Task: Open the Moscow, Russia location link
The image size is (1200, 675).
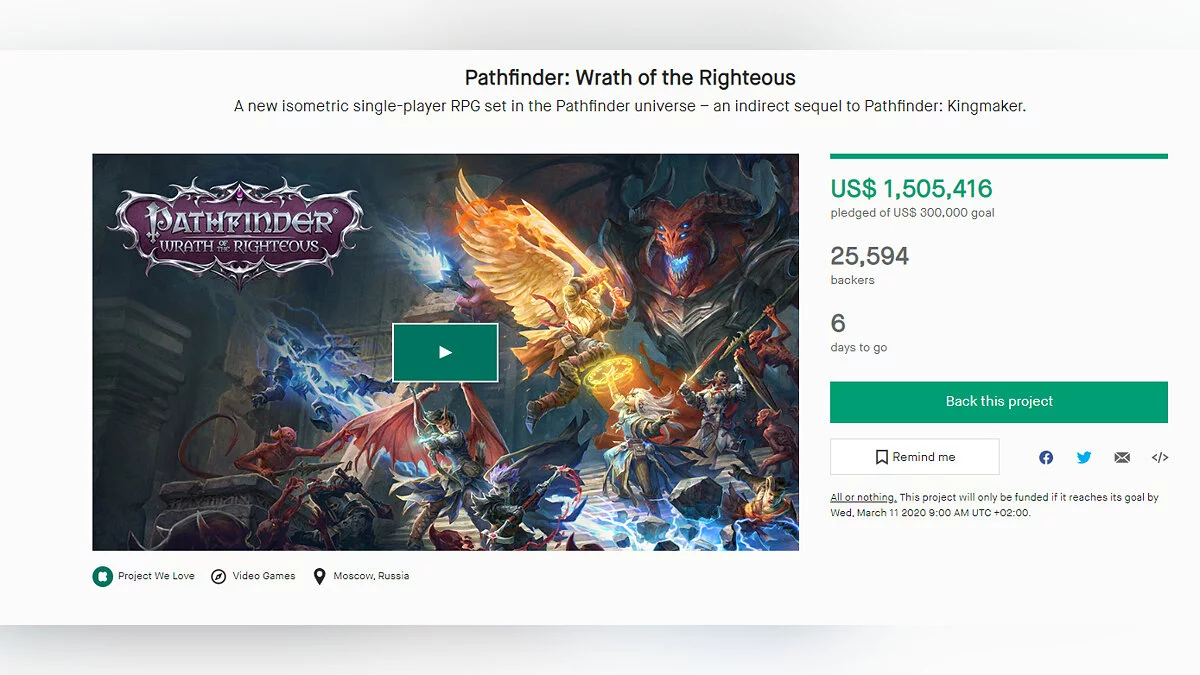Action: (x=371, y=576)
